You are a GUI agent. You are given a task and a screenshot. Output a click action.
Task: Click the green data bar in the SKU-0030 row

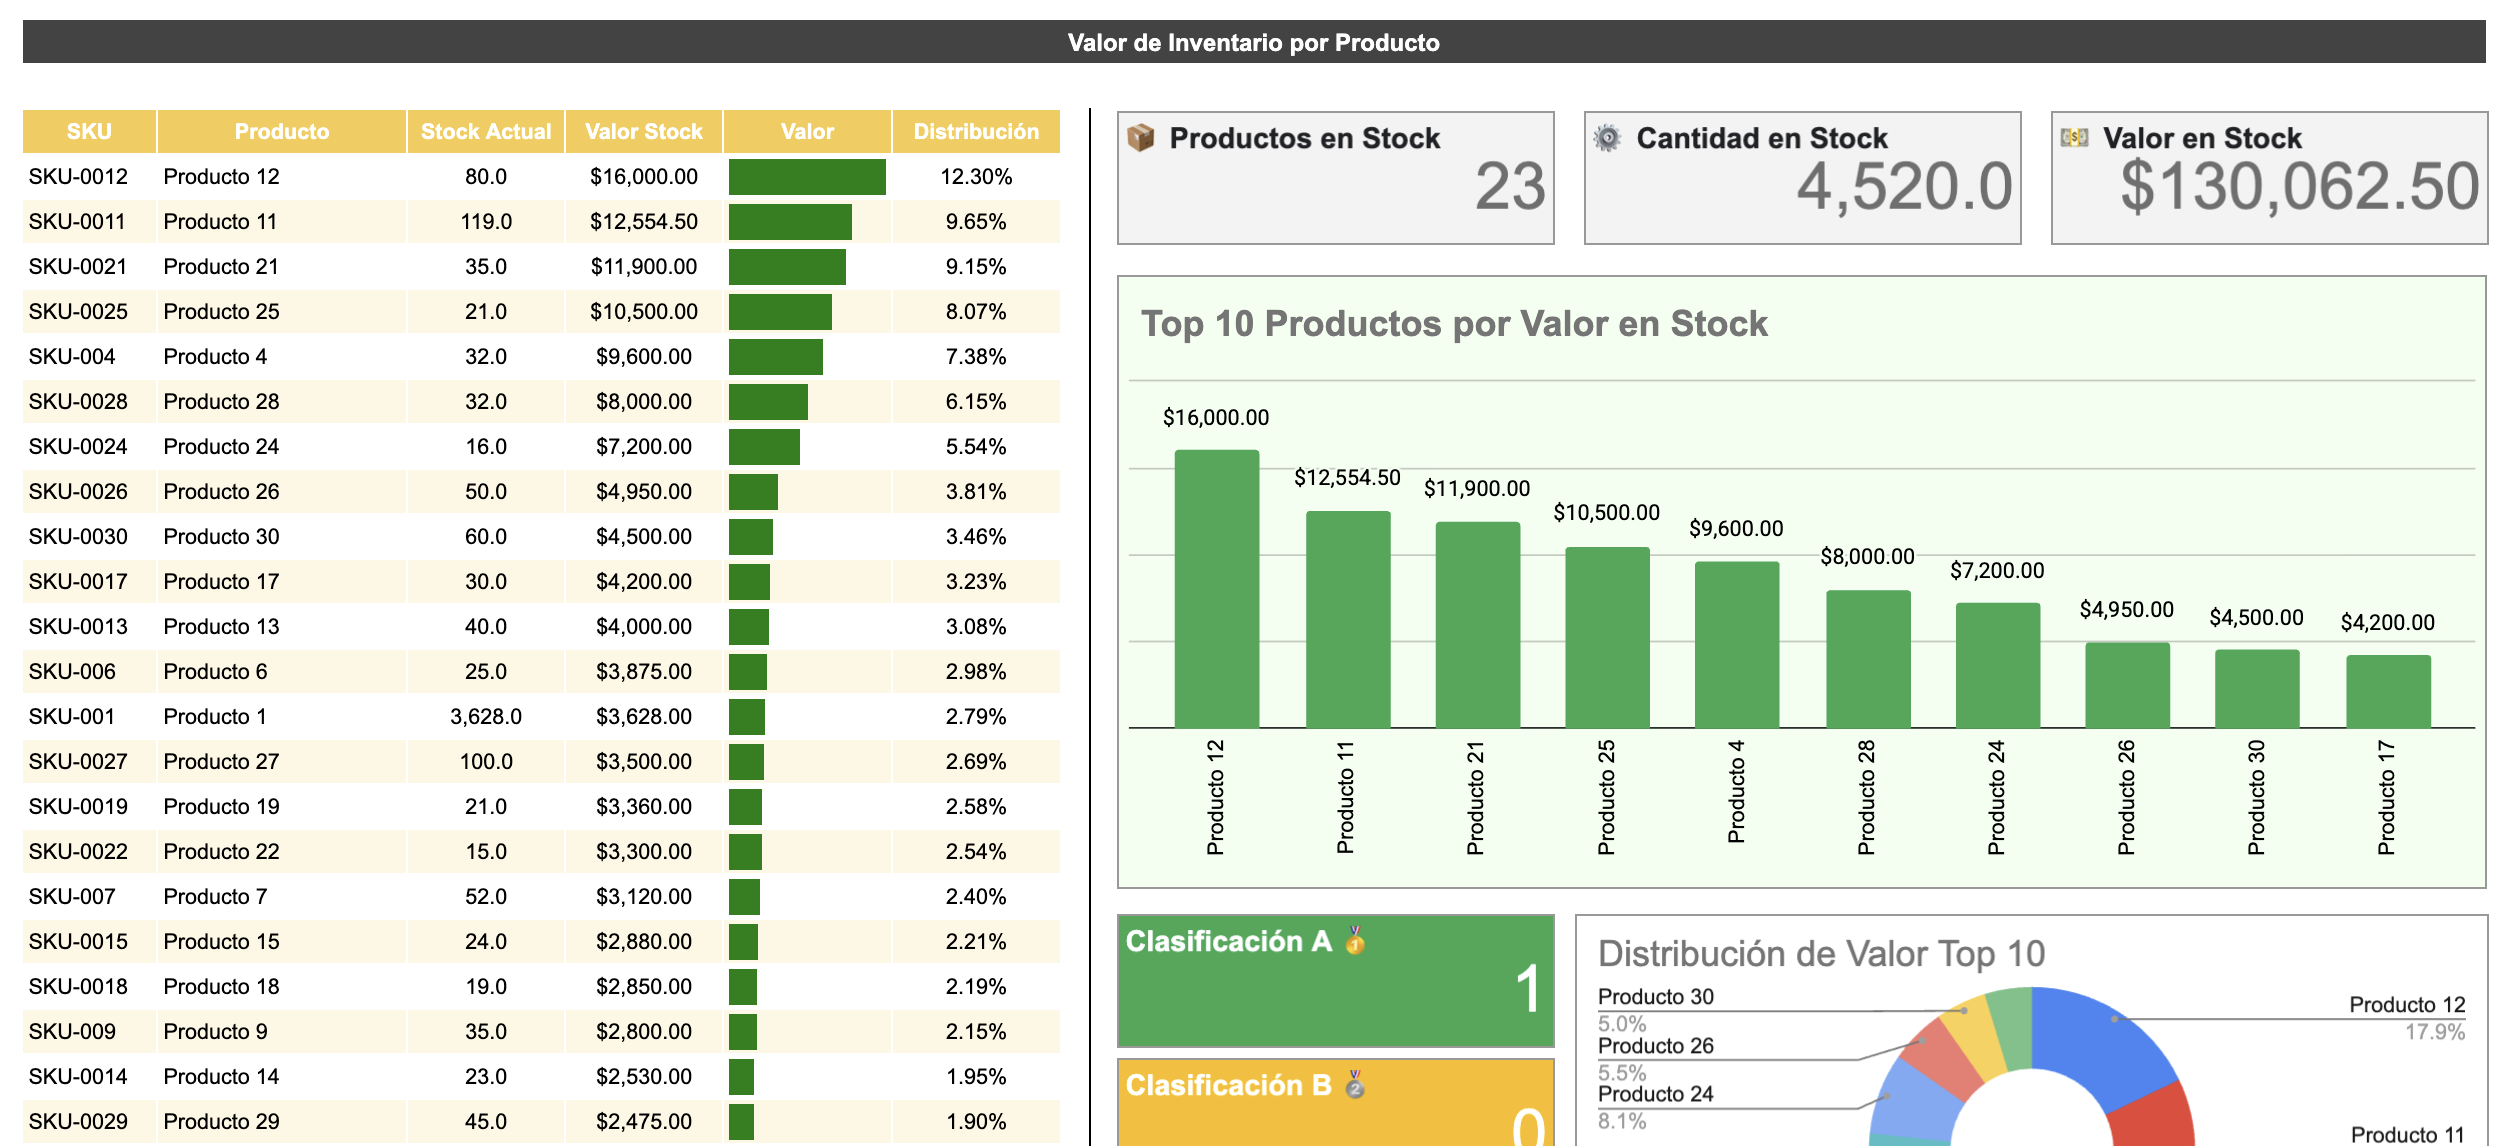tap(751, 537)
